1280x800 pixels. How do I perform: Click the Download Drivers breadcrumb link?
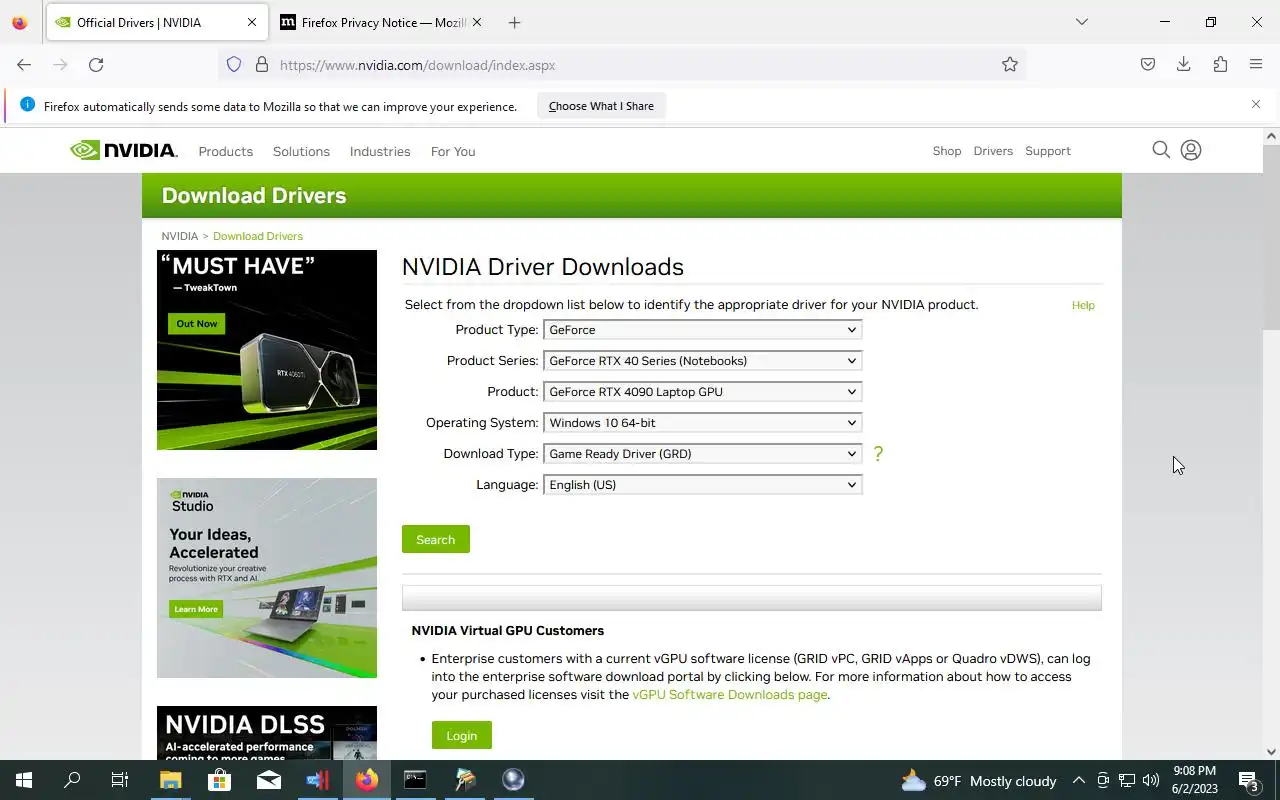pos(258,236)
